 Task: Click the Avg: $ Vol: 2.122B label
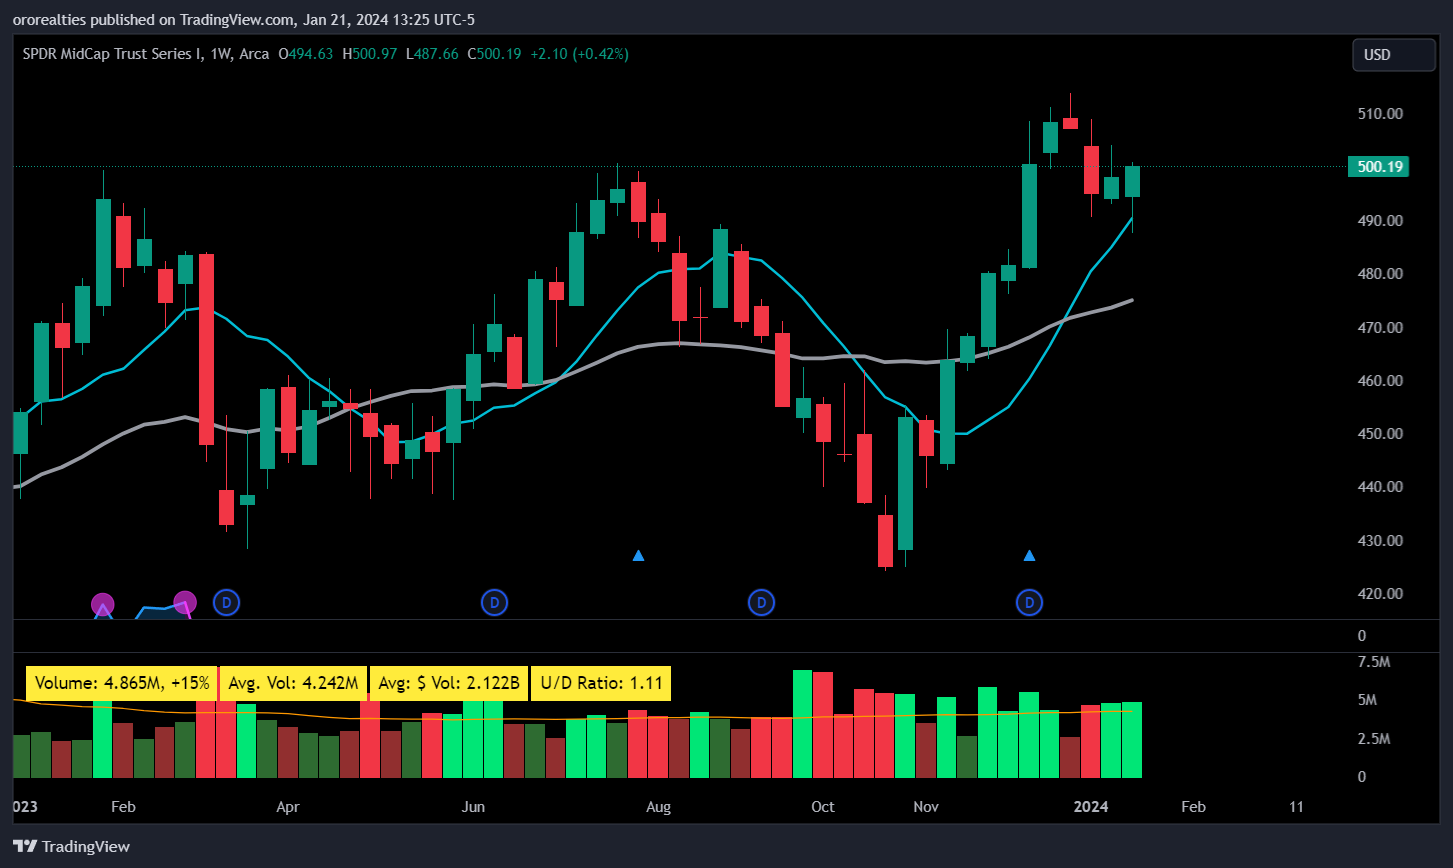coord(449,684)
